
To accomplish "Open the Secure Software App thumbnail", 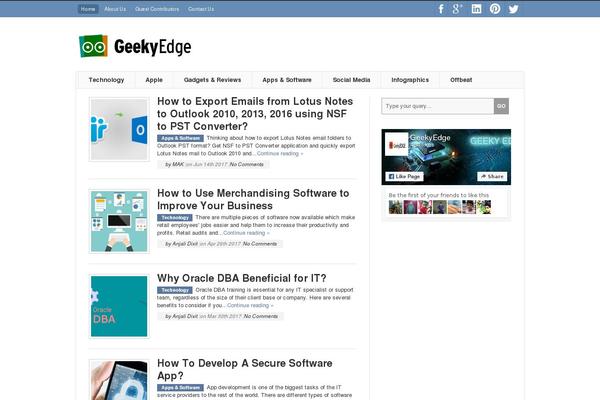I will [119, 380].
